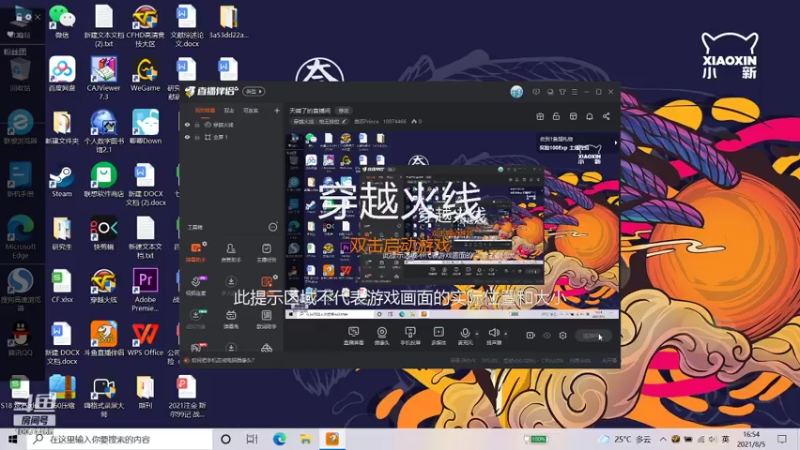Click the start streaming button
The width and height of the screenshot is (800, 450).
point(593,336)
